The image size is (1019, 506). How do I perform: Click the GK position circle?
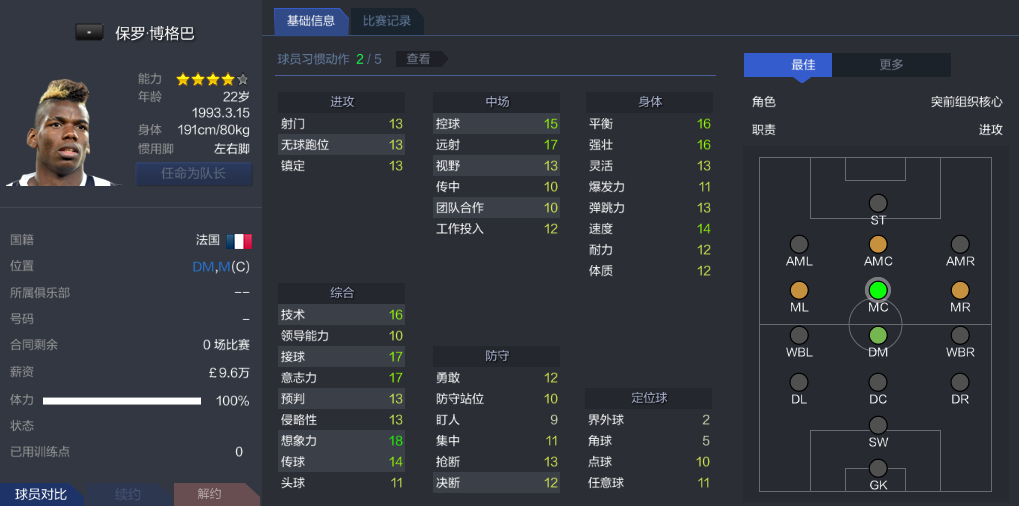pyautogui.click(x=878, y=468)
